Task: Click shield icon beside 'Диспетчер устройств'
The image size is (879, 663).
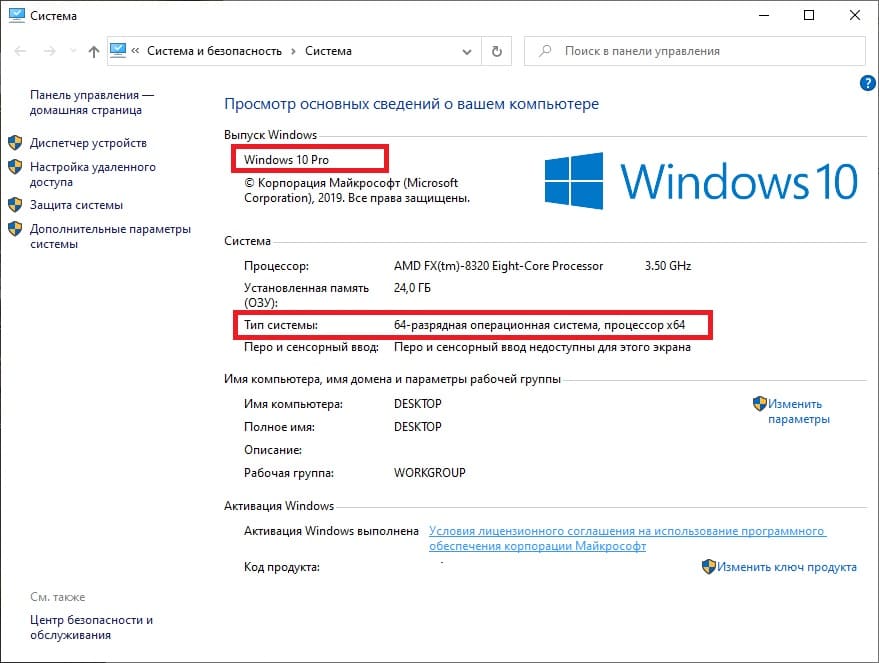Action: [x=15, y=142]
